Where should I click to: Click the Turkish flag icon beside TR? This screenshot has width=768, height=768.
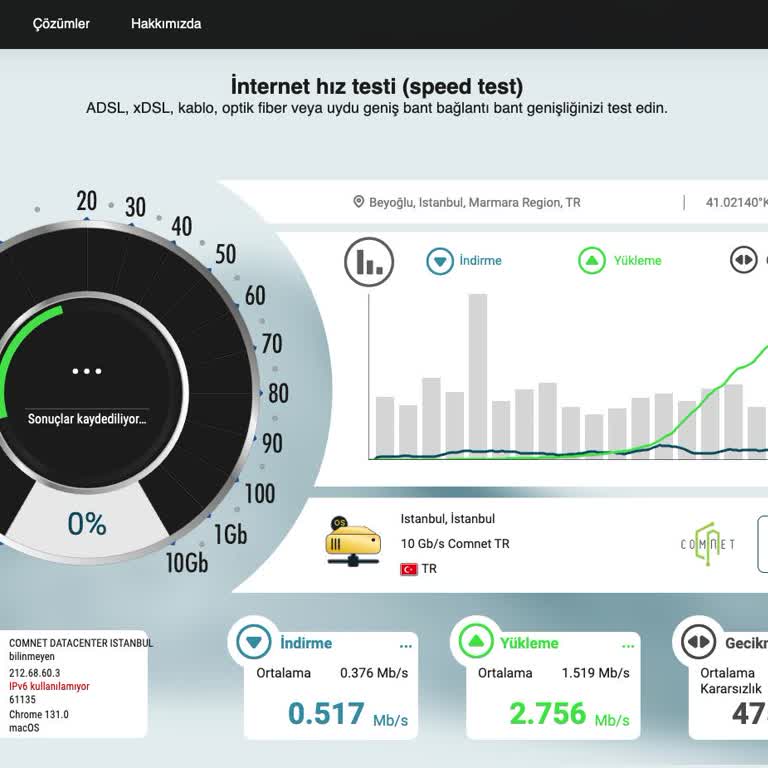pos(408,569)
